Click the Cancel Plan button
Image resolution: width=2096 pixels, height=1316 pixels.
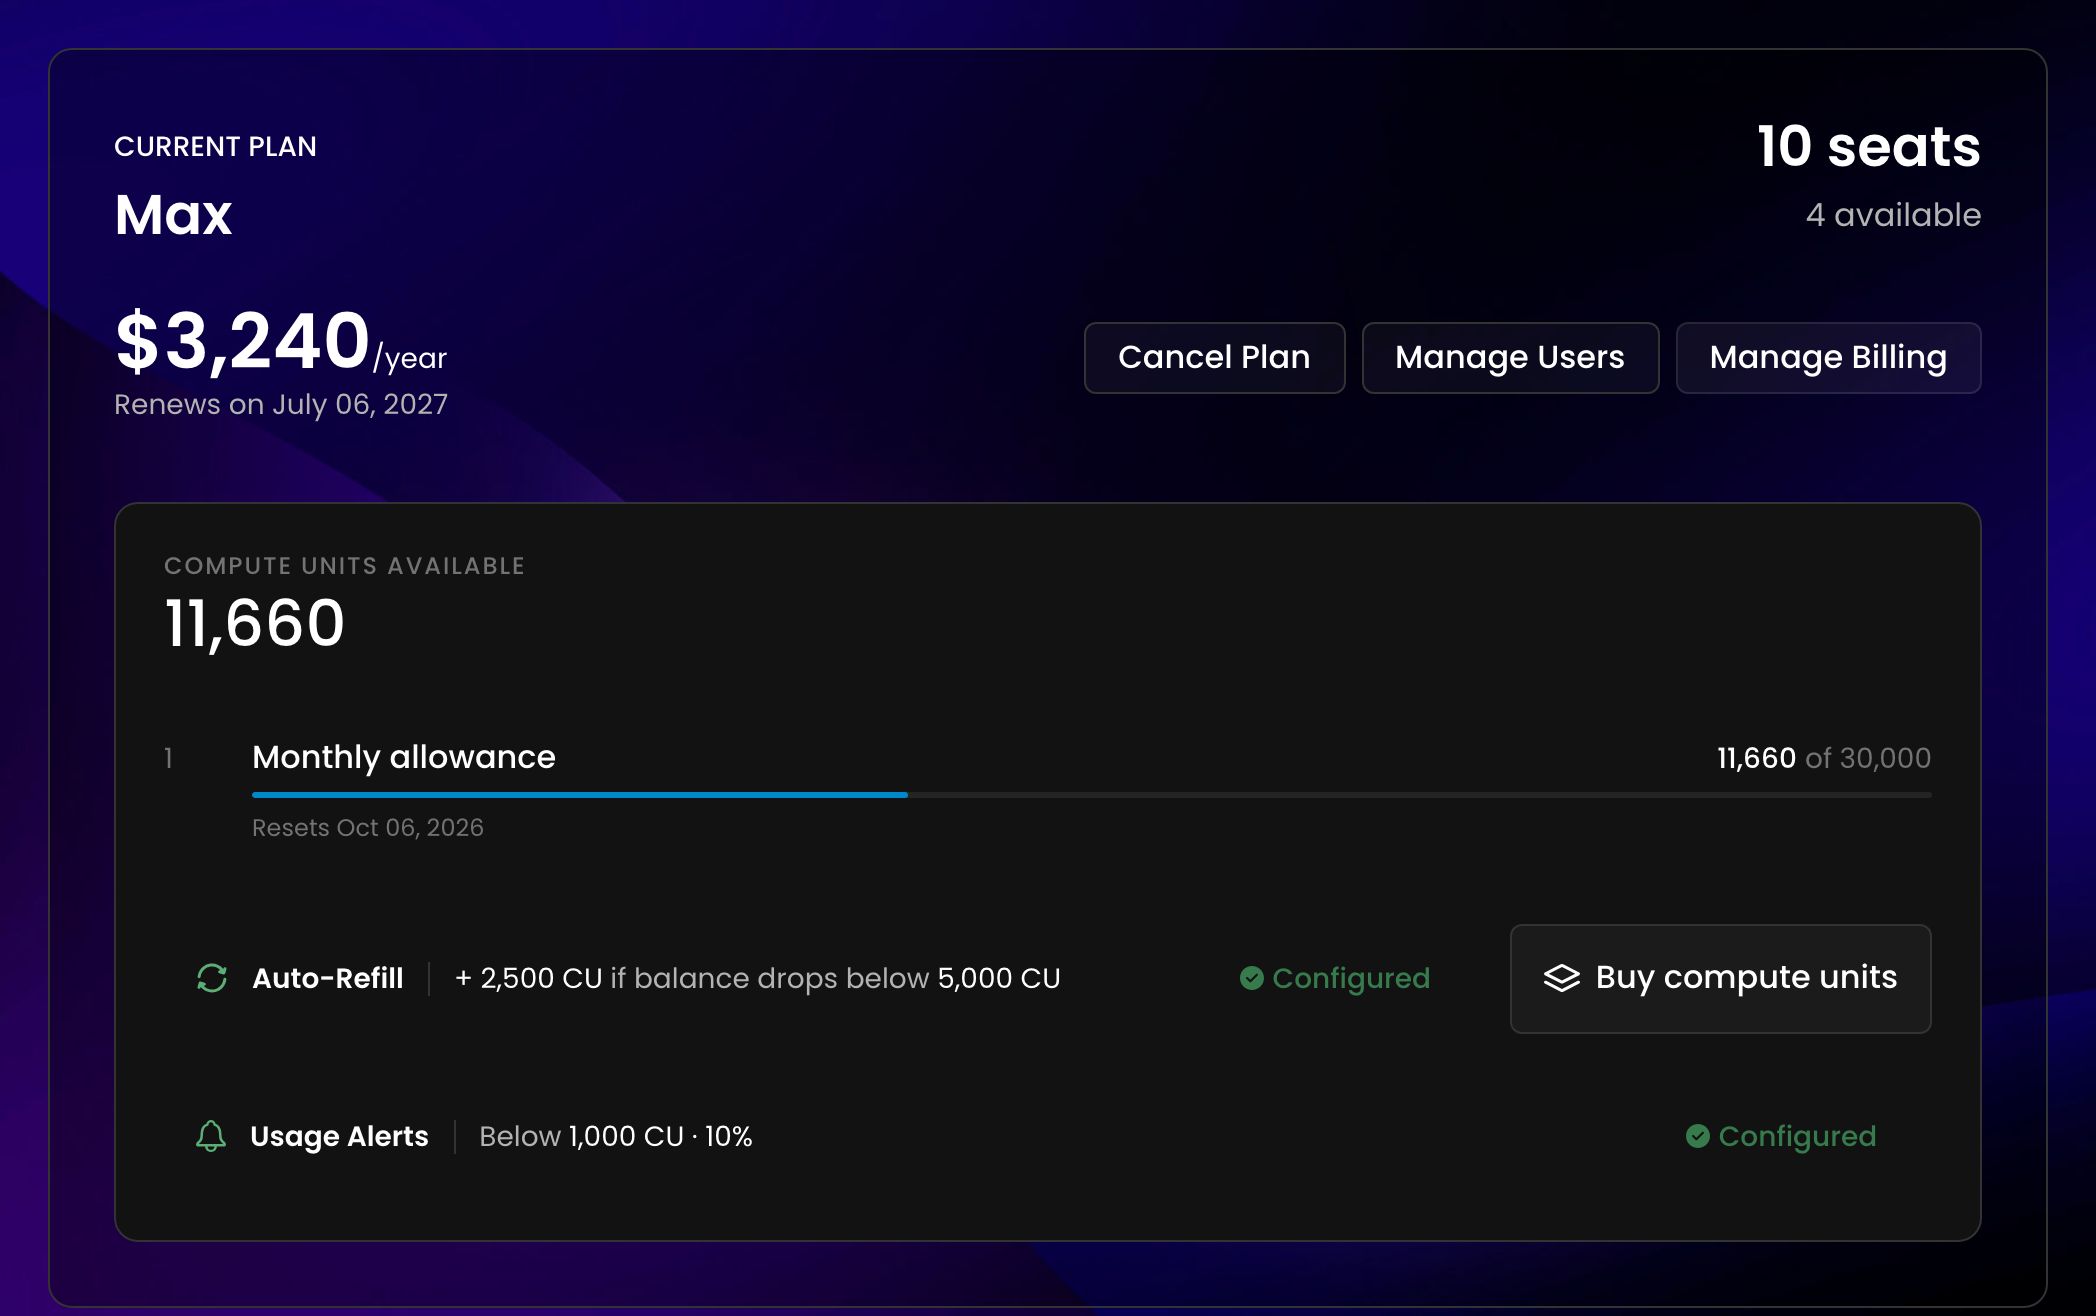[x=1214, y=357]
